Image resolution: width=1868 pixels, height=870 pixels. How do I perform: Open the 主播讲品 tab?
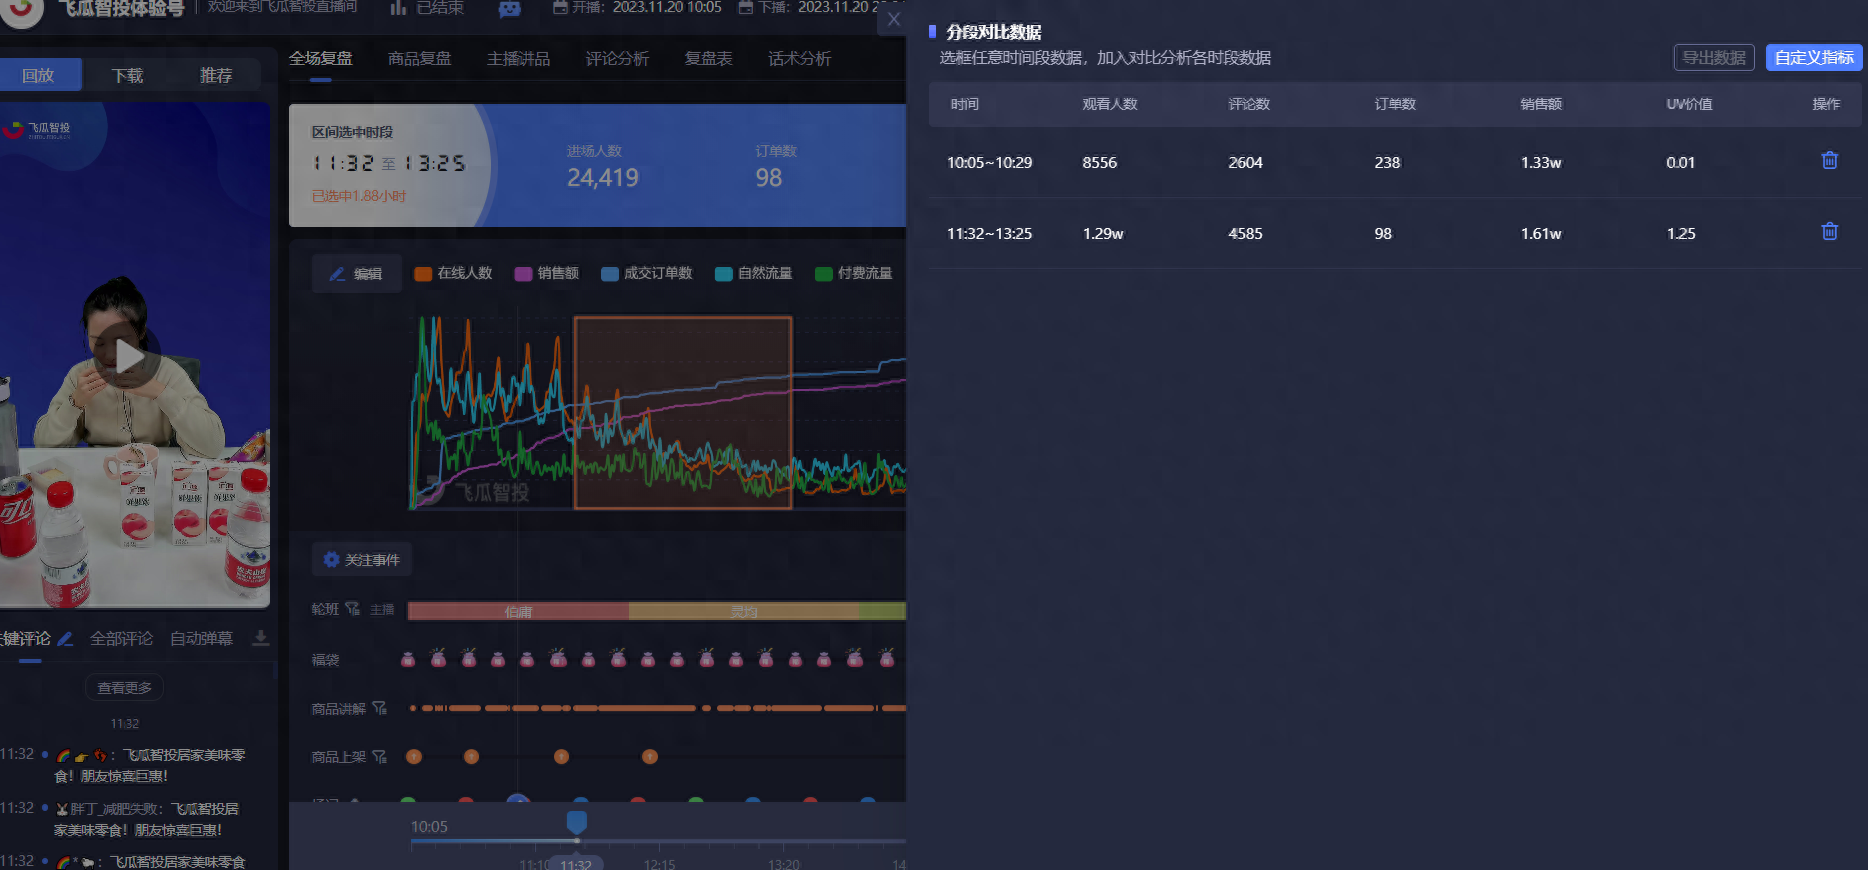pos(519,59)
